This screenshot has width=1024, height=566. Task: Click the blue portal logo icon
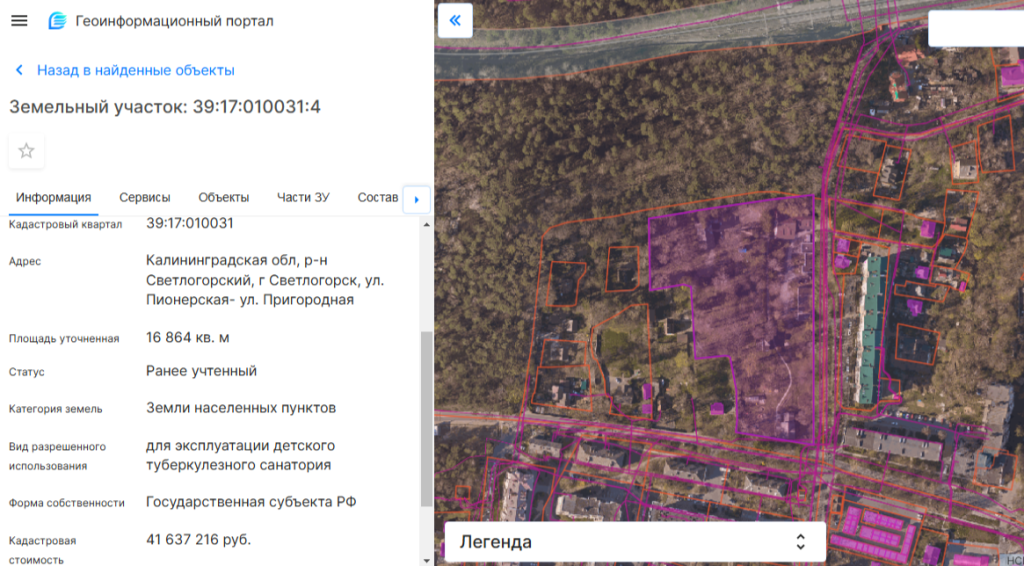point(57,21)
